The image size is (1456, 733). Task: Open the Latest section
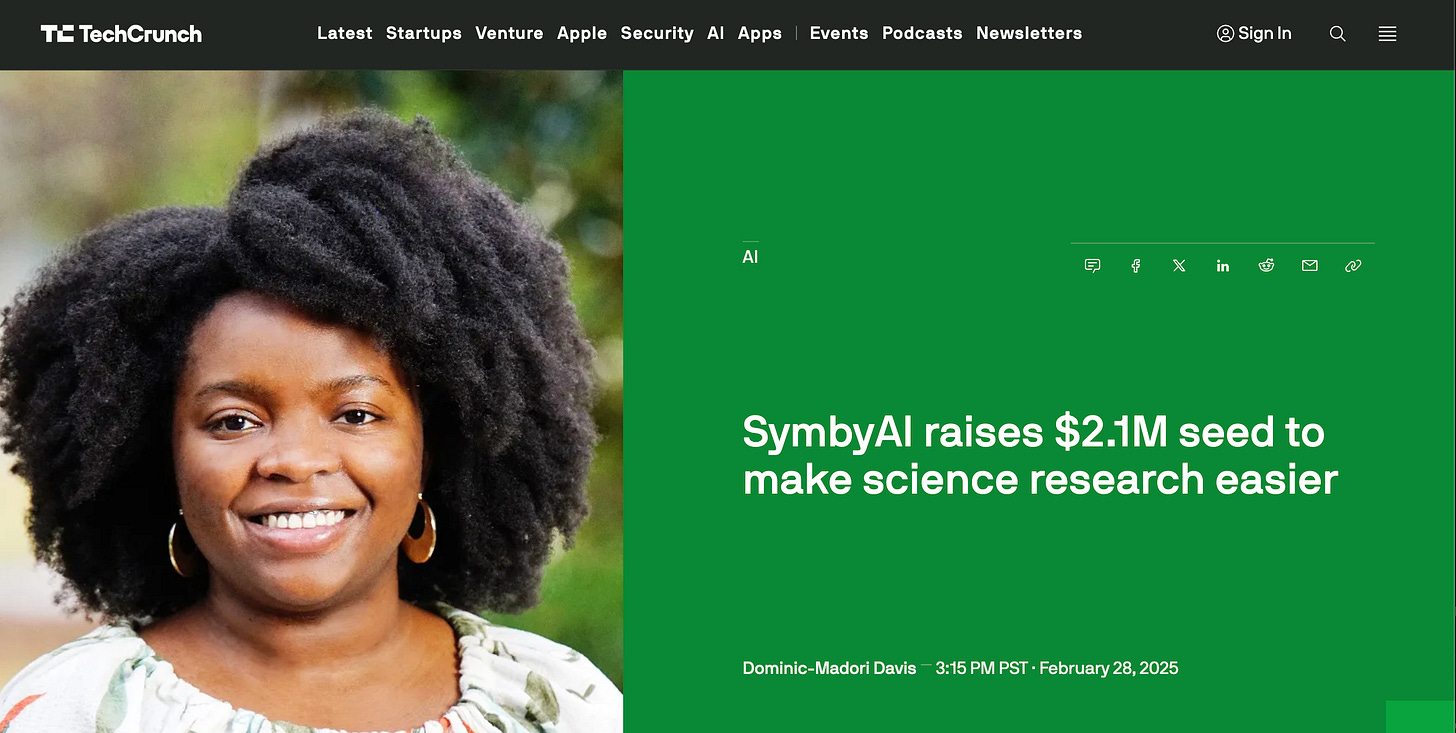(x=344, y=33)
